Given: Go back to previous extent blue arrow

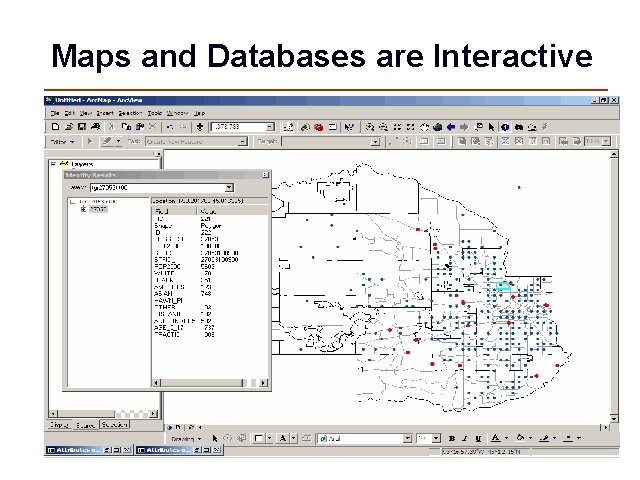Looking at the screenshot, I should click(x=451, y=127).
